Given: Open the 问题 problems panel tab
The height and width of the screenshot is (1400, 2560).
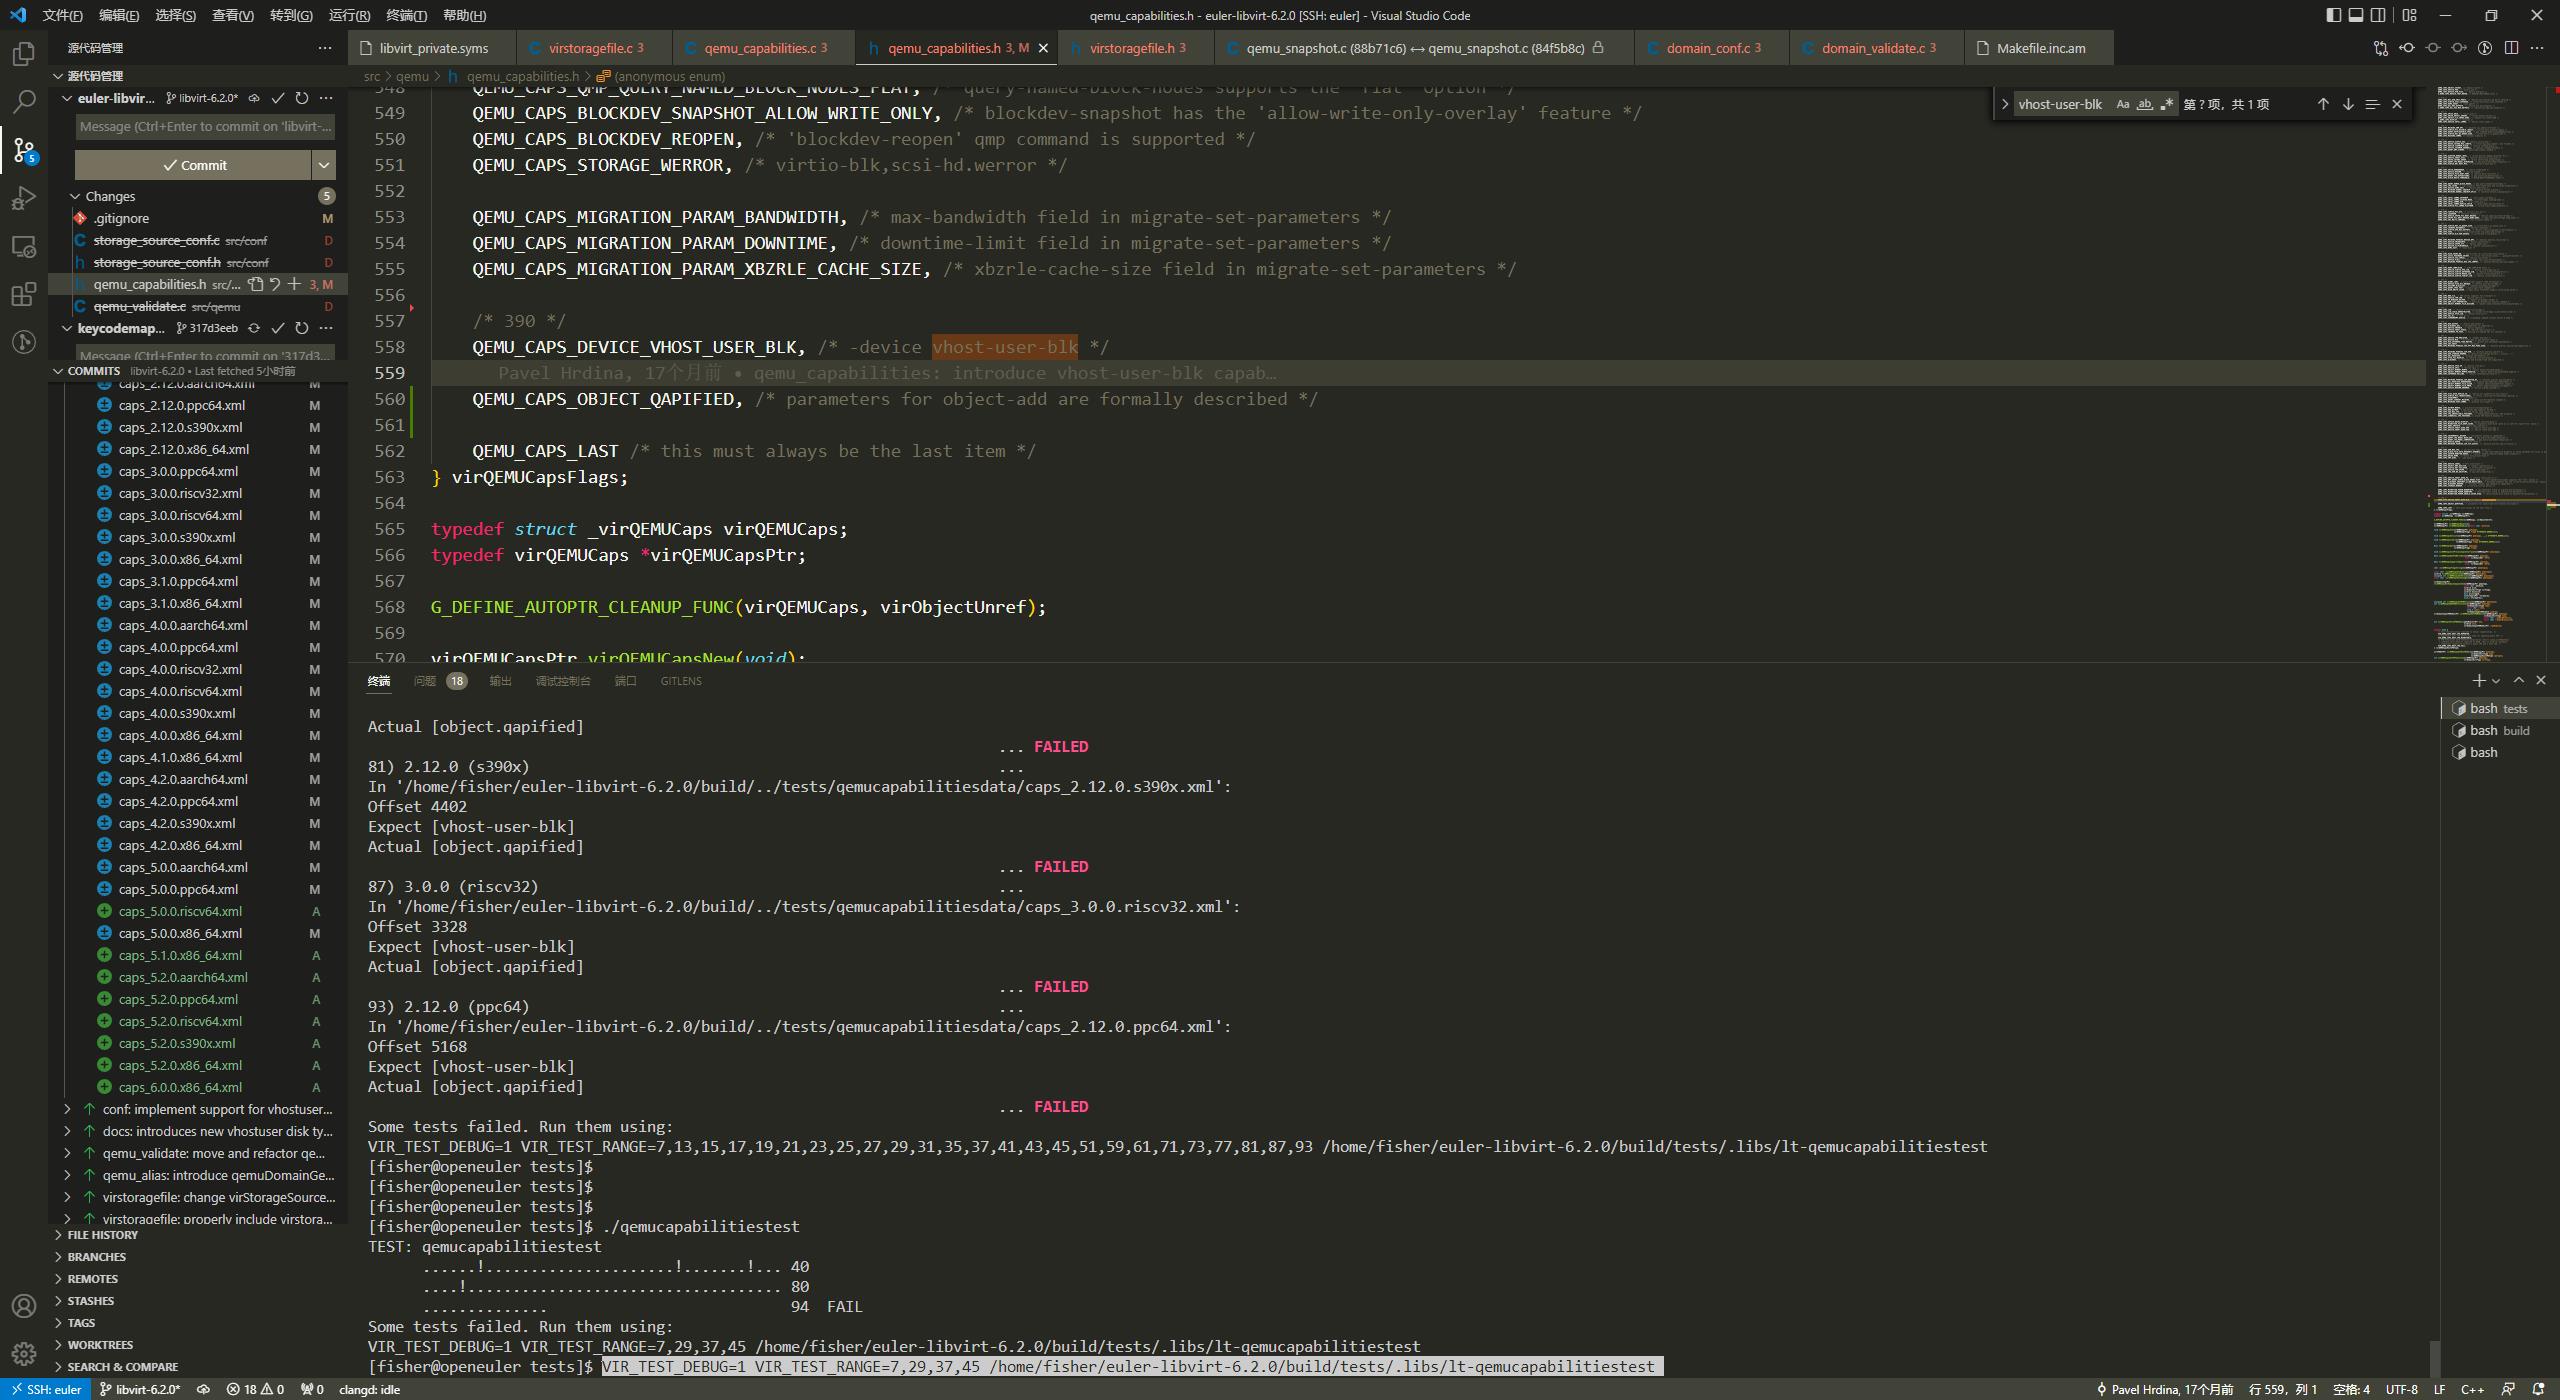Looking at the screenshot, I should pyautogui.click(x=440, y=681).
